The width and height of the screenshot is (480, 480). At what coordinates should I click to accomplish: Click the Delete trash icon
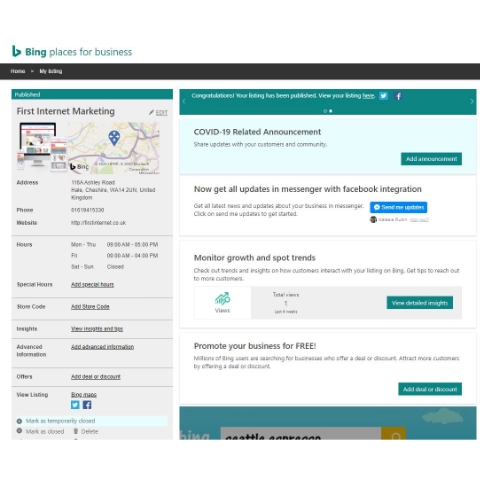point(76,431)
